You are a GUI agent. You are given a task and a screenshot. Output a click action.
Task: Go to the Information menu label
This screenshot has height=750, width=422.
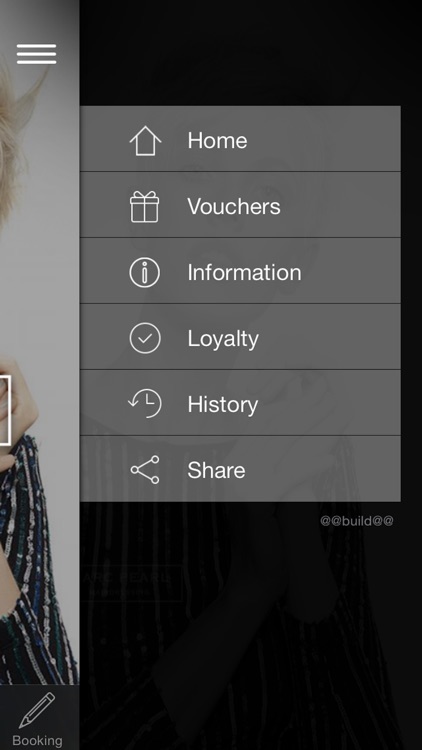244,272
